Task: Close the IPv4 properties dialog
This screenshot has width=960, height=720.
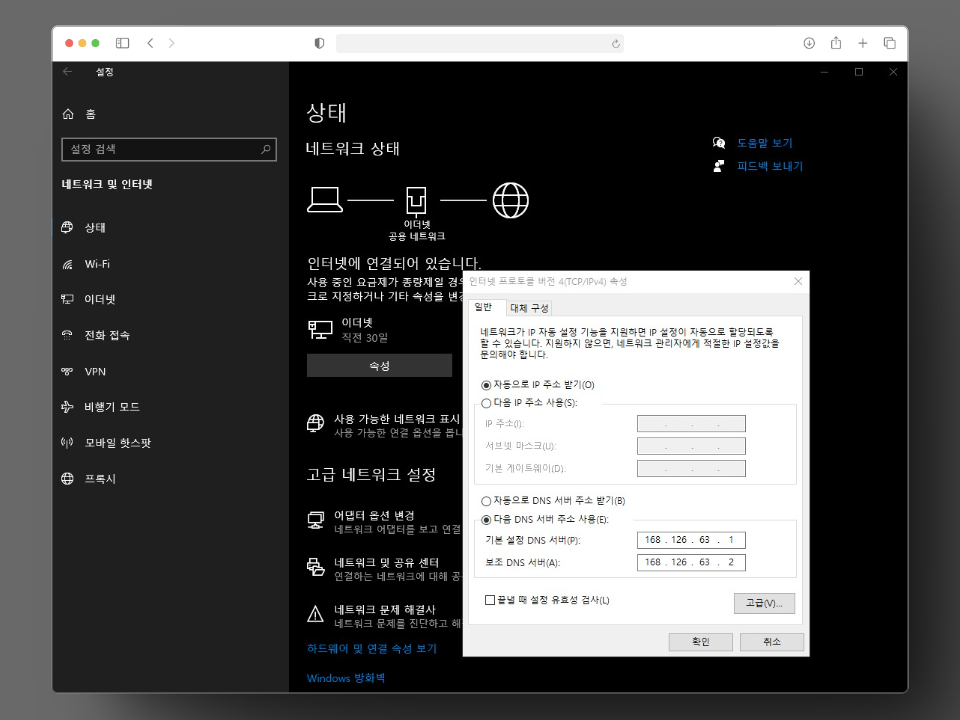Action: 798,281
